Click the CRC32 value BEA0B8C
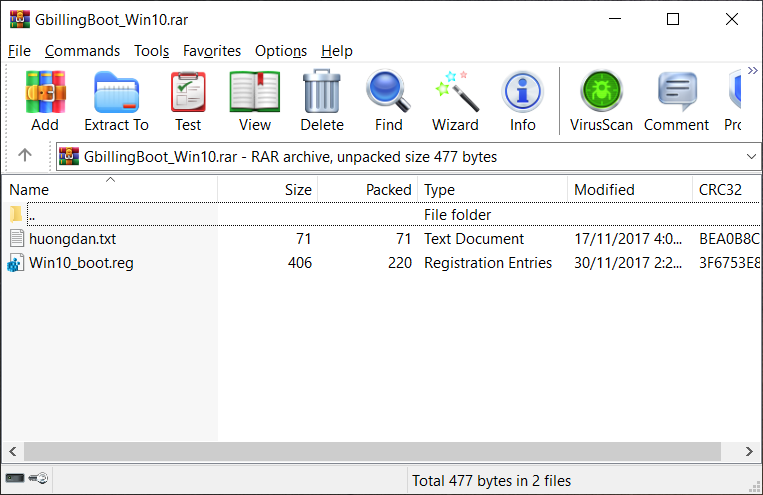 [x=729, y=238]
